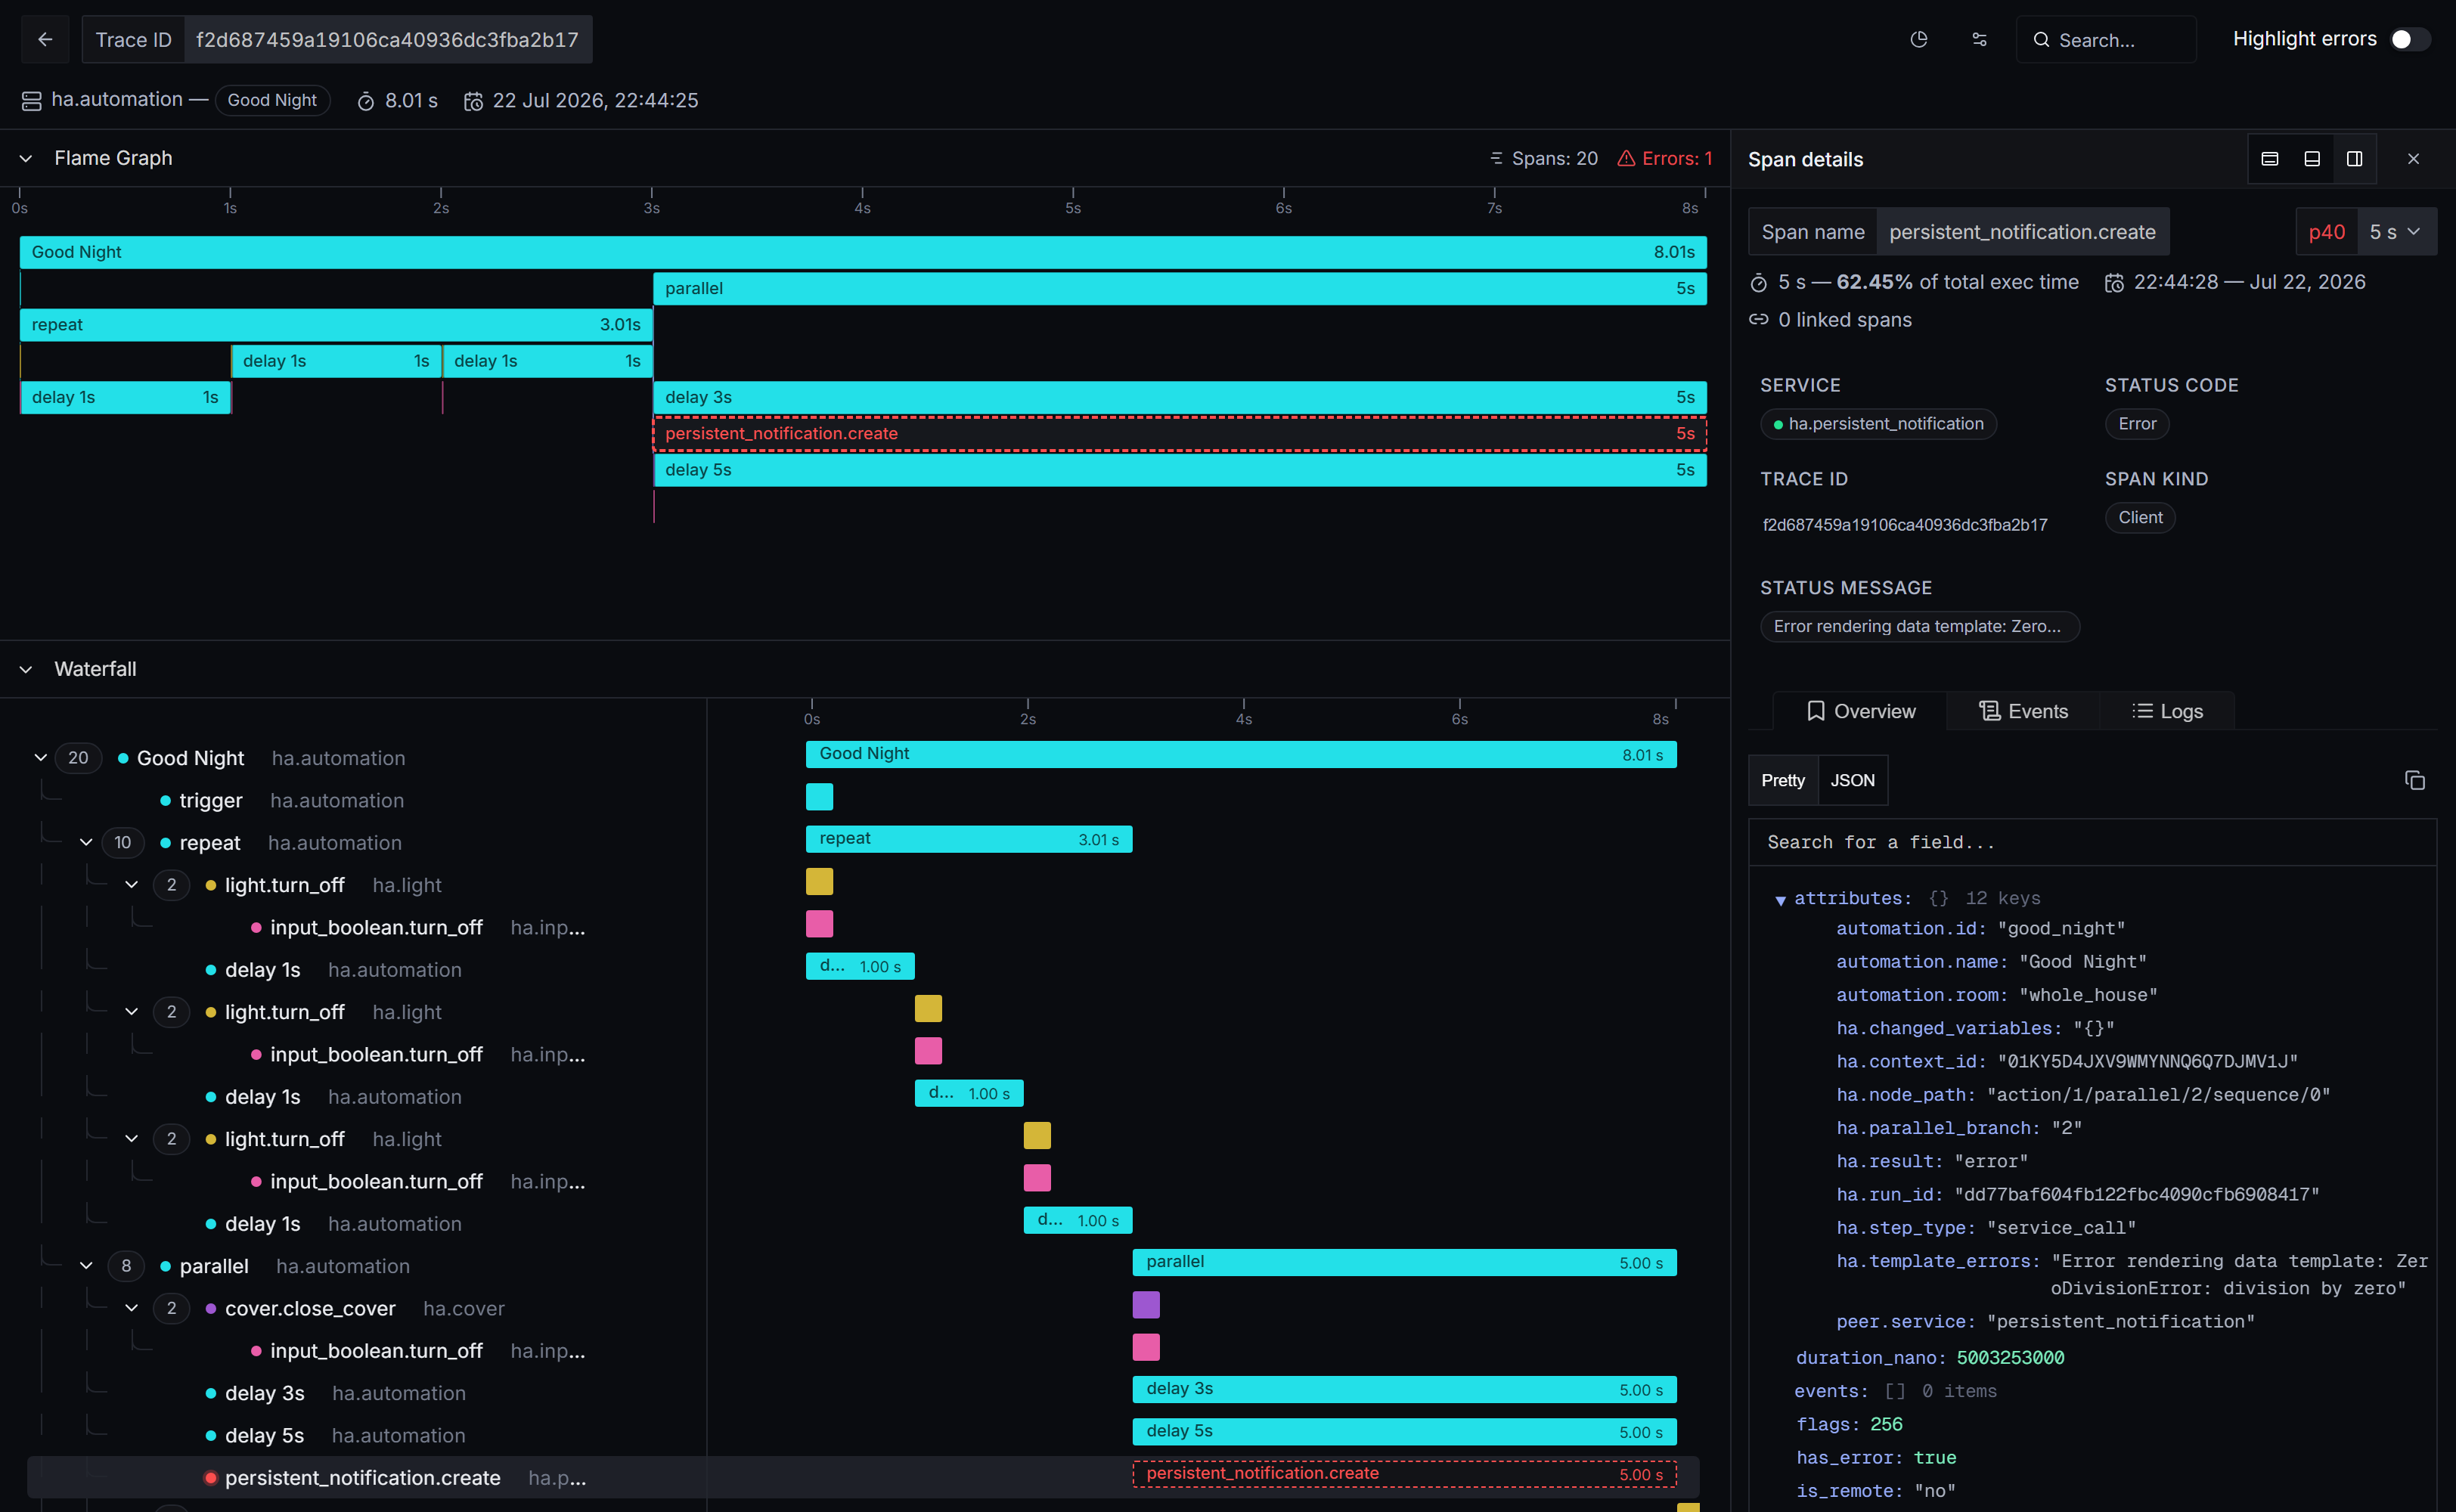Select the Pretty view tab

(x=1783, y=780)
